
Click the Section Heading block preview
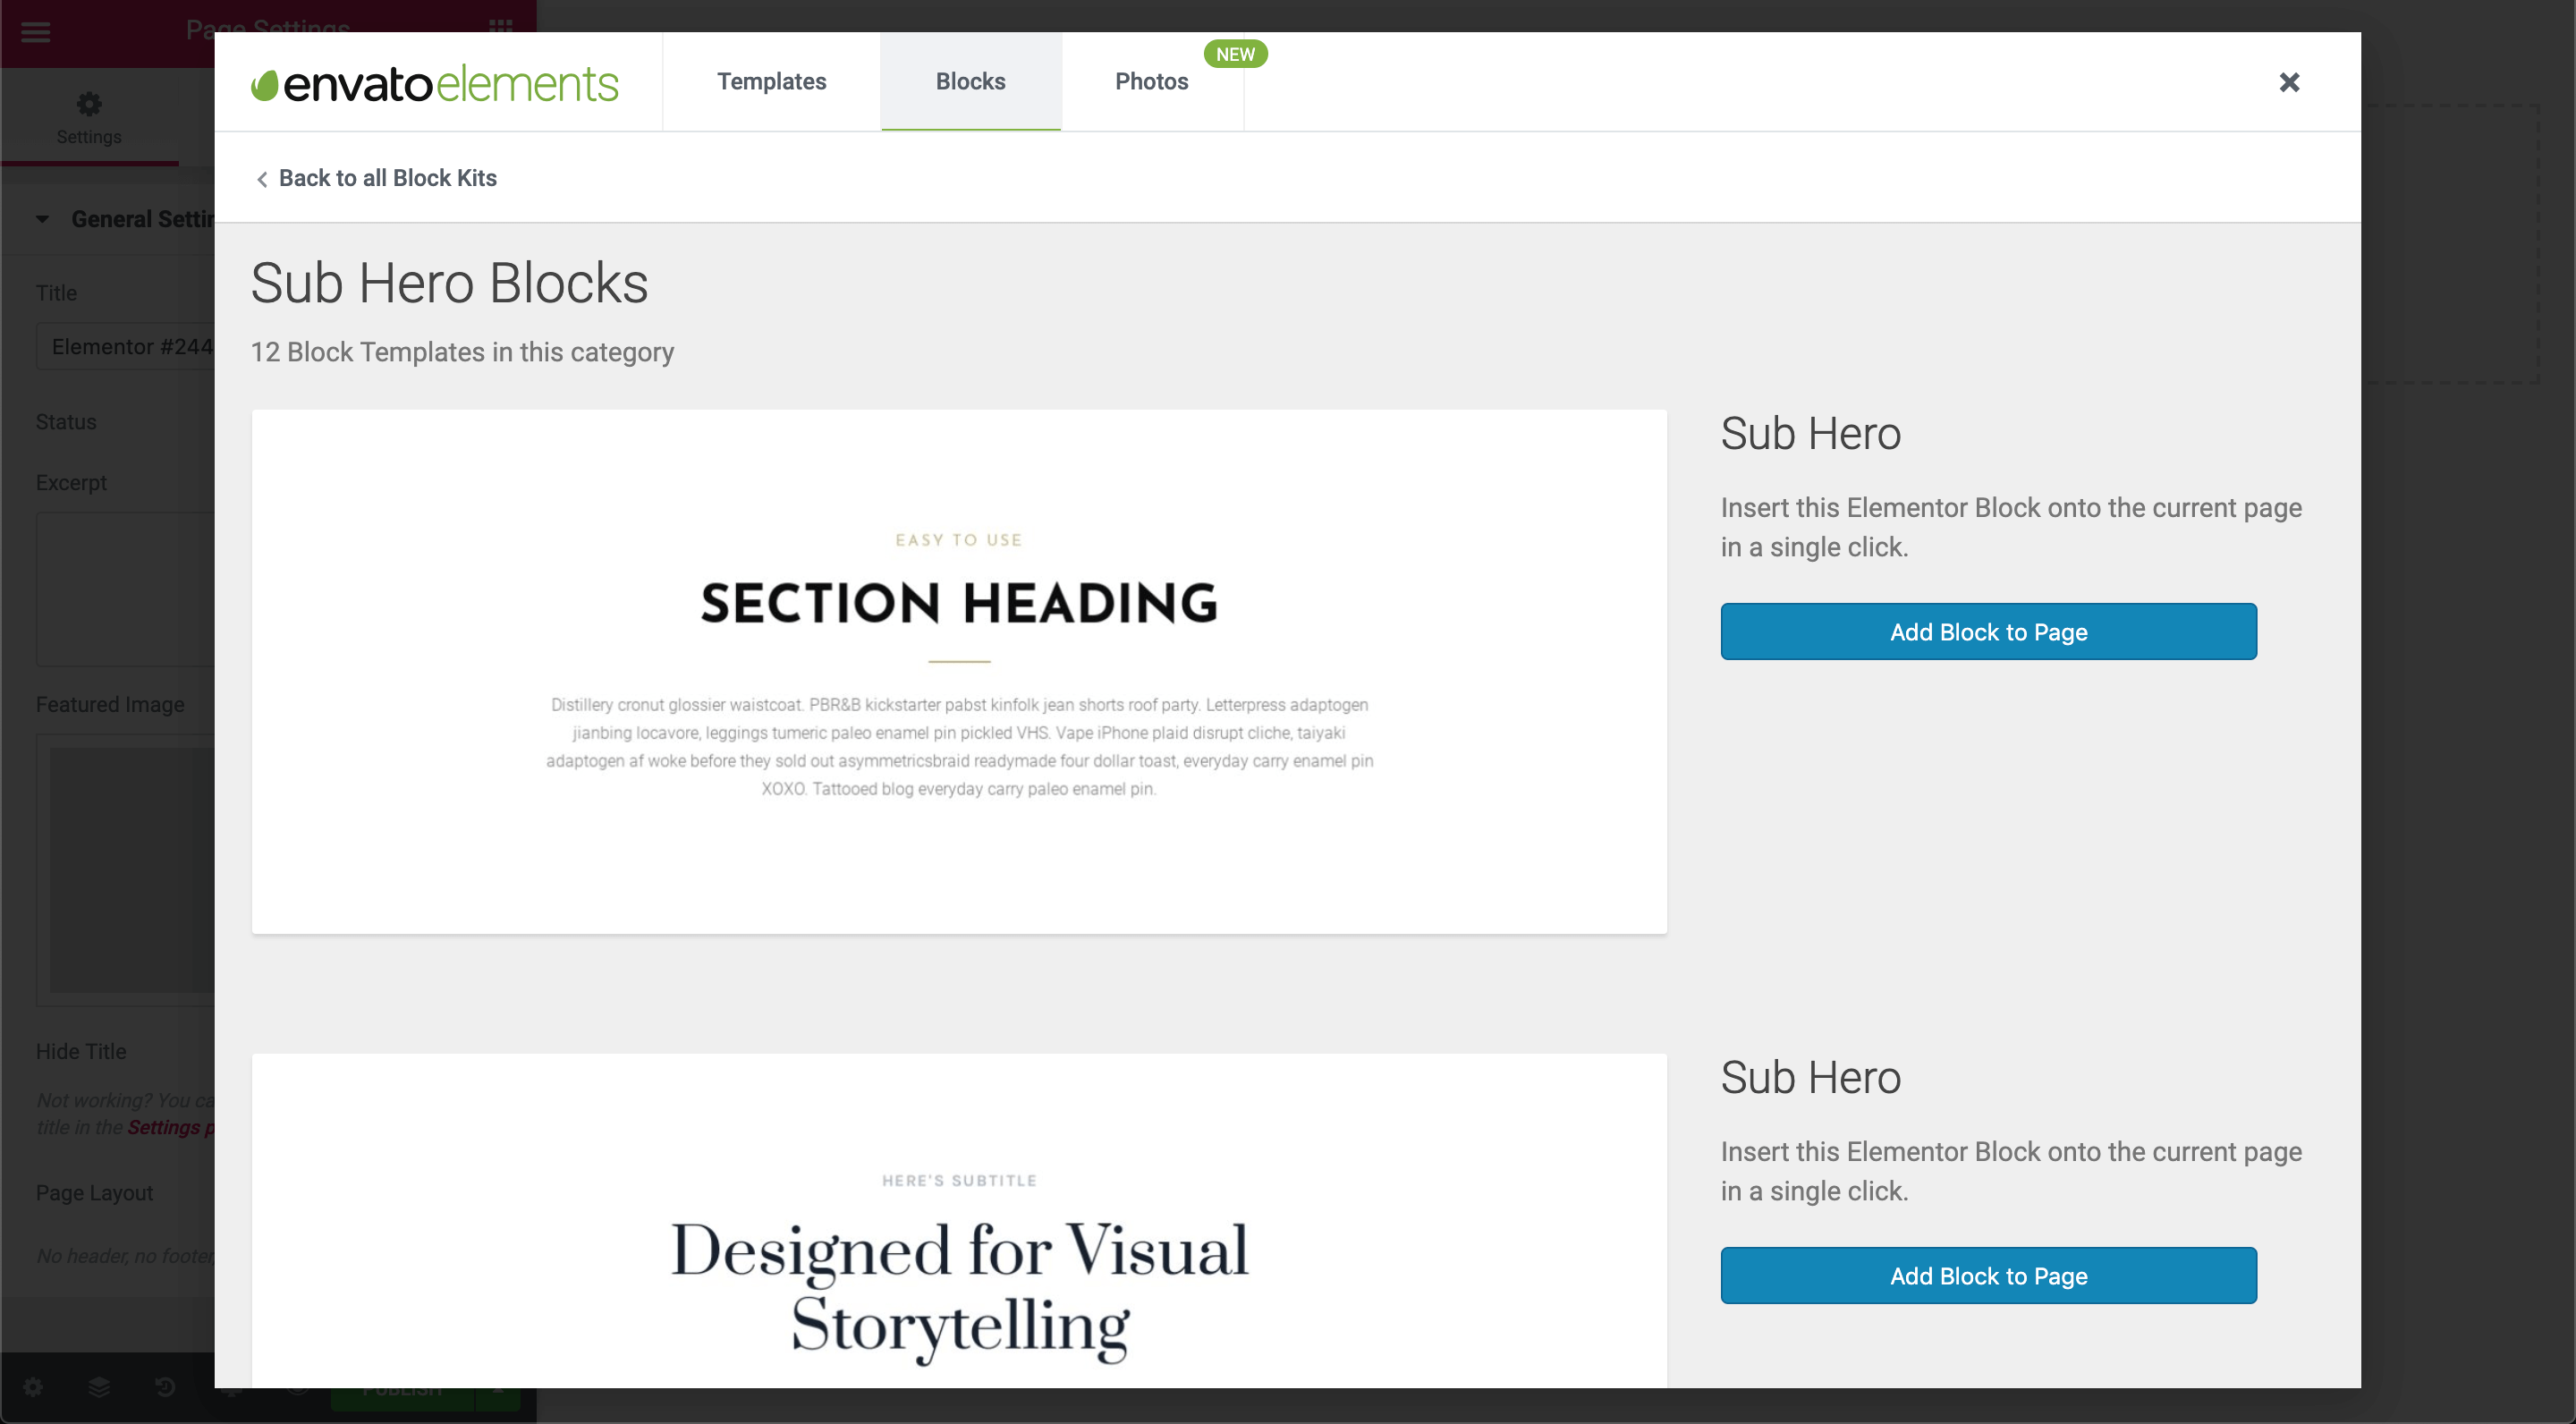958,671
